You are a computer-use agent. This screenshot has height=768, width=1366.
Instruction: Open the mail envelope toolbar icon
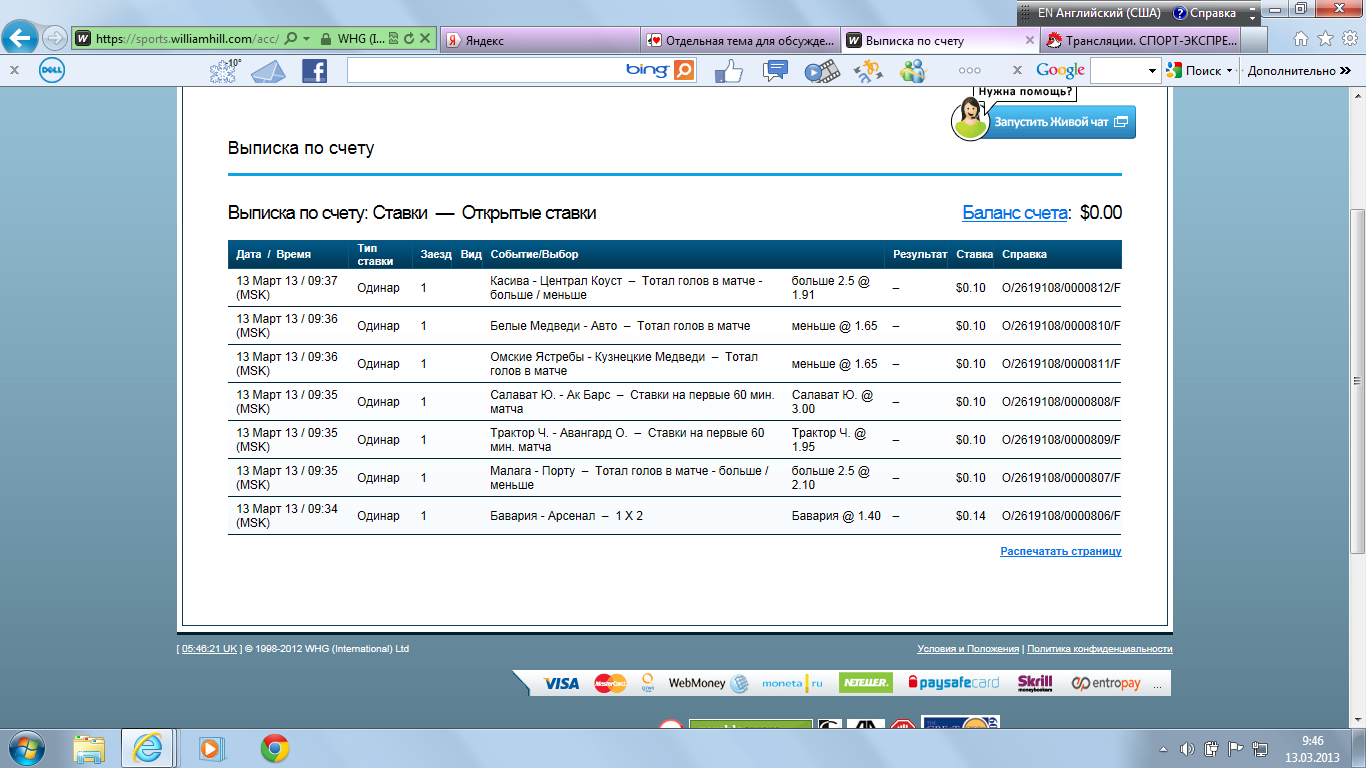pyautogui.click(x=268, y=70)
